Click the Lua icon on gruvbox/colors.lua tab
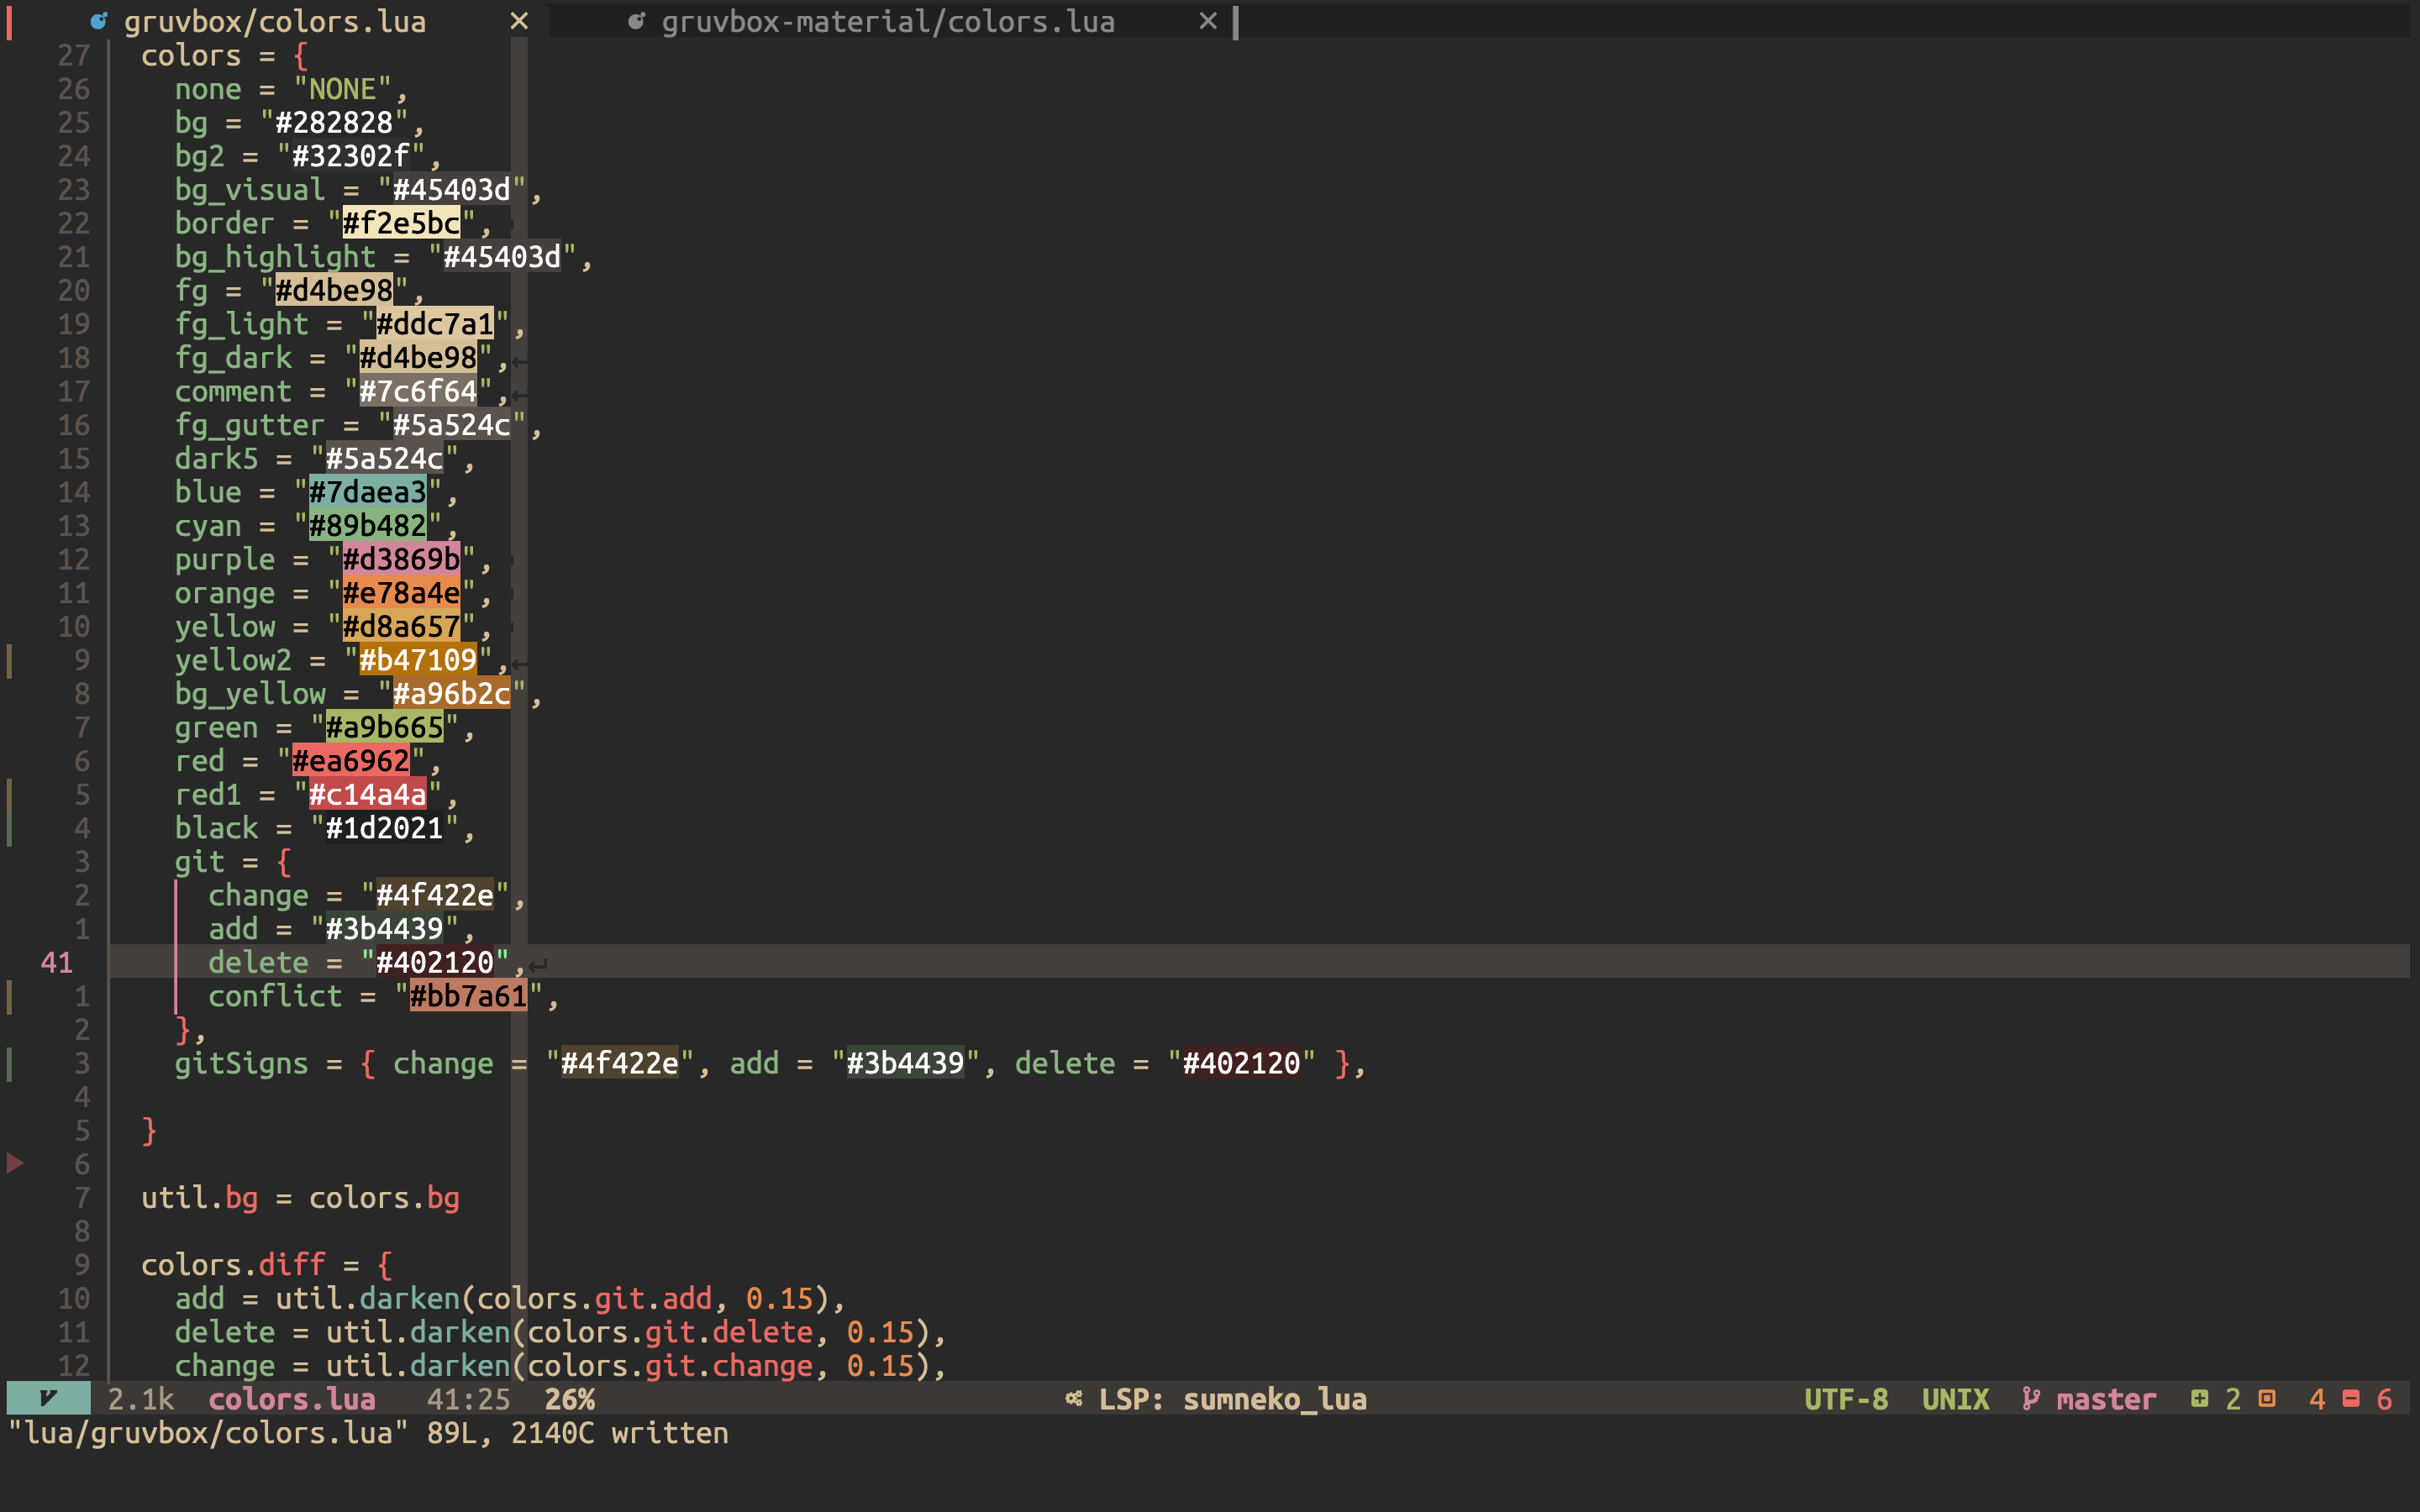2420x1512 pixels. click(x=99, y=21)
